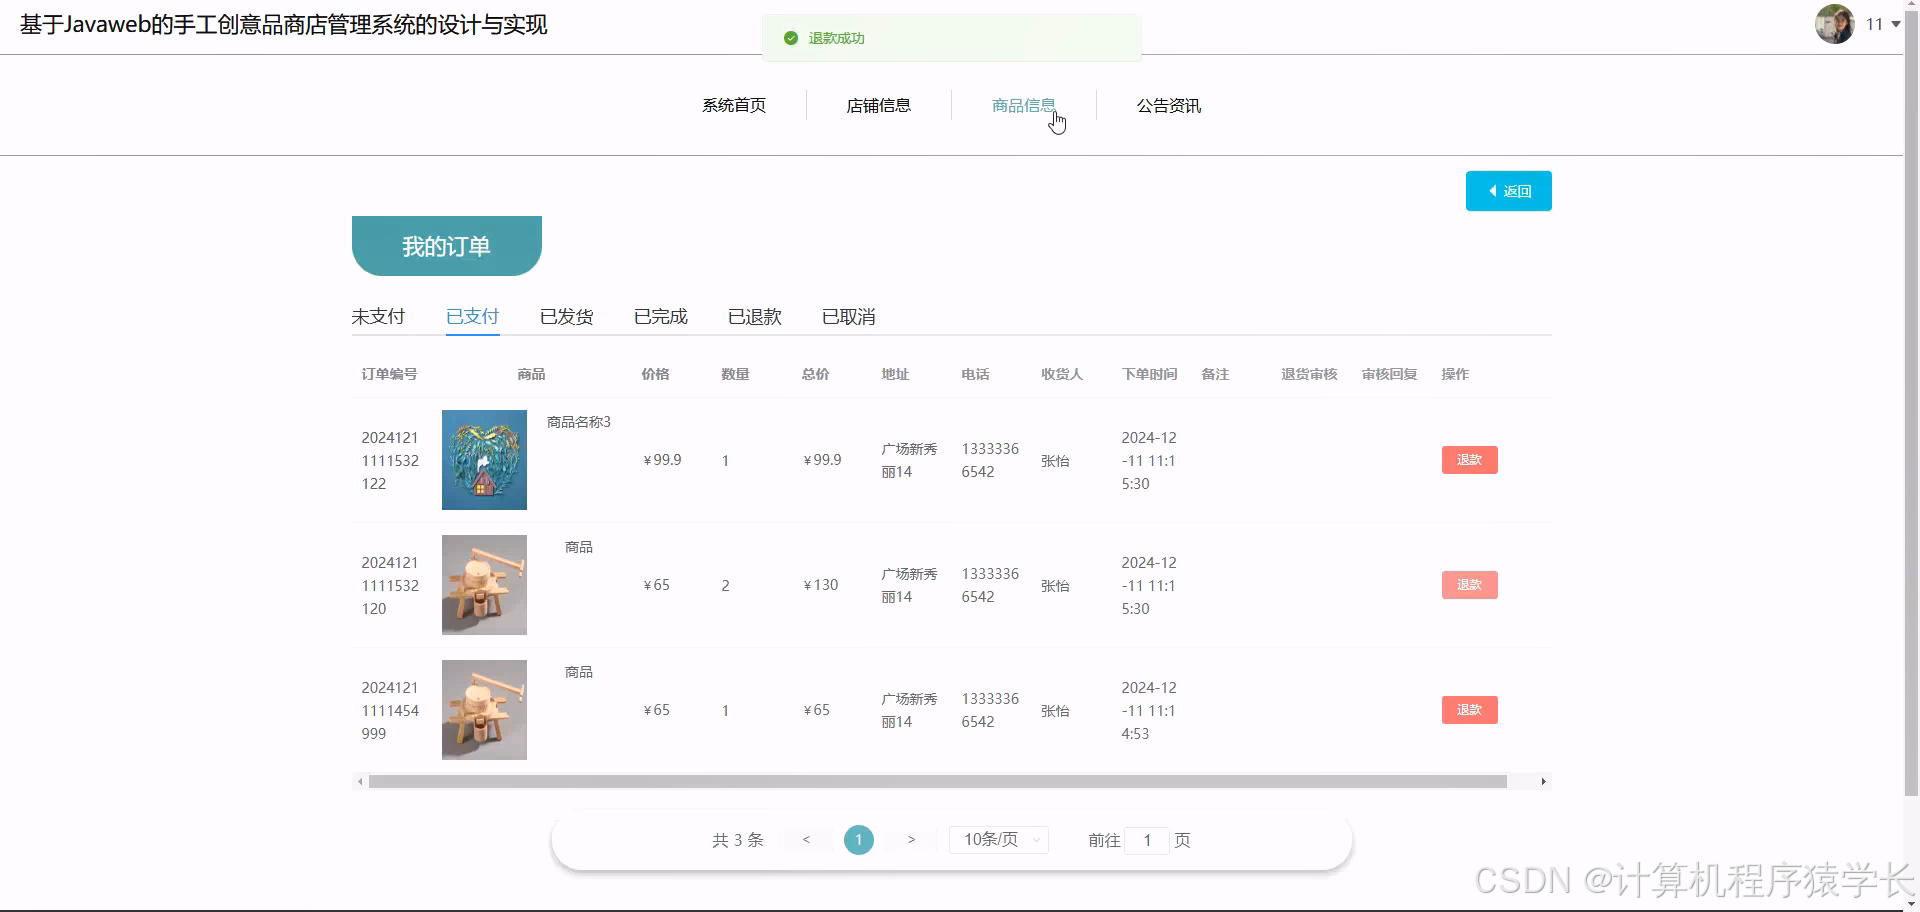The height and width of the screenshot is (912, 1920).
Task: Expand the avatar account options
Action: 1836,23
